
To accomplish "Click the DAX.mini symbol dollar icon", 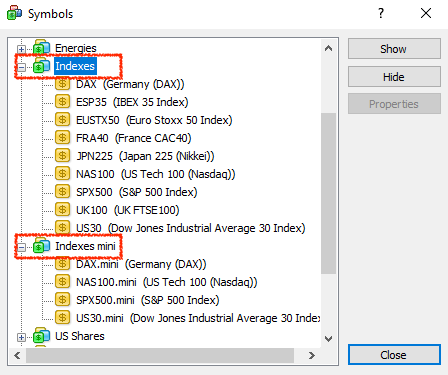I will click(x=62, y=264).
